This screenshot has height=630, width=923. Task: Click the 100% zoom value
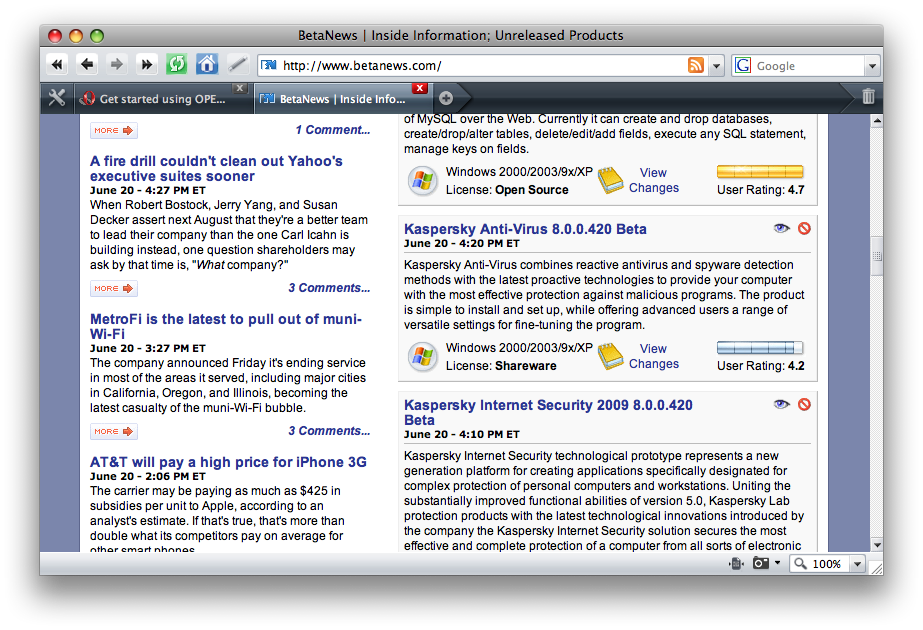pyautogui.click(x=826, y=564)
